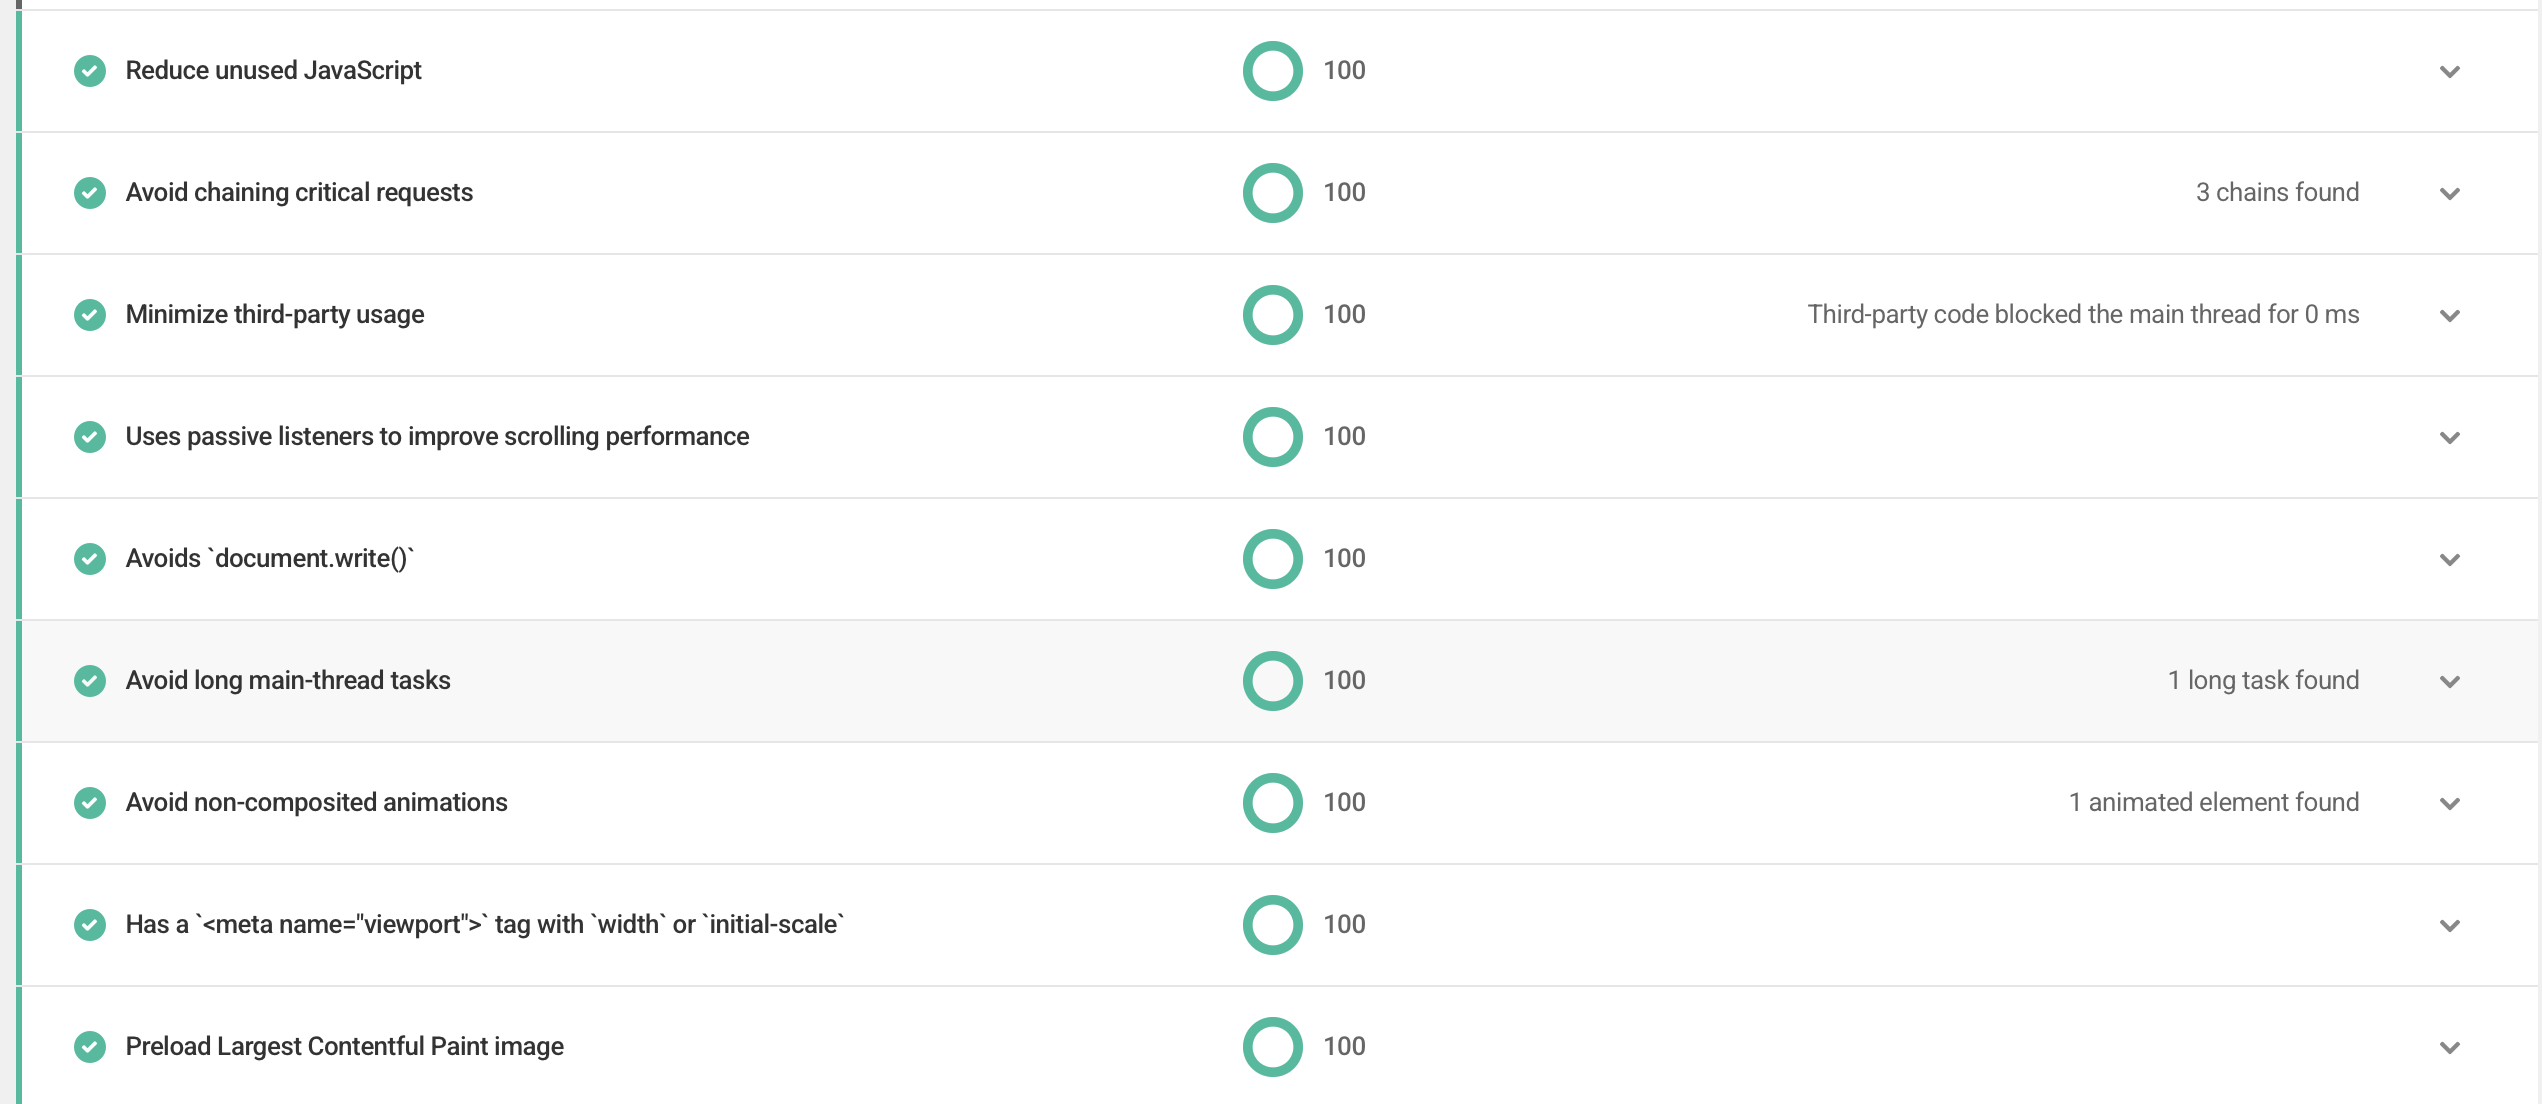Click green checkmark beside Avoid chaining critical requests
This screenshot has width=2542, height=1104.
click(90, 193)
